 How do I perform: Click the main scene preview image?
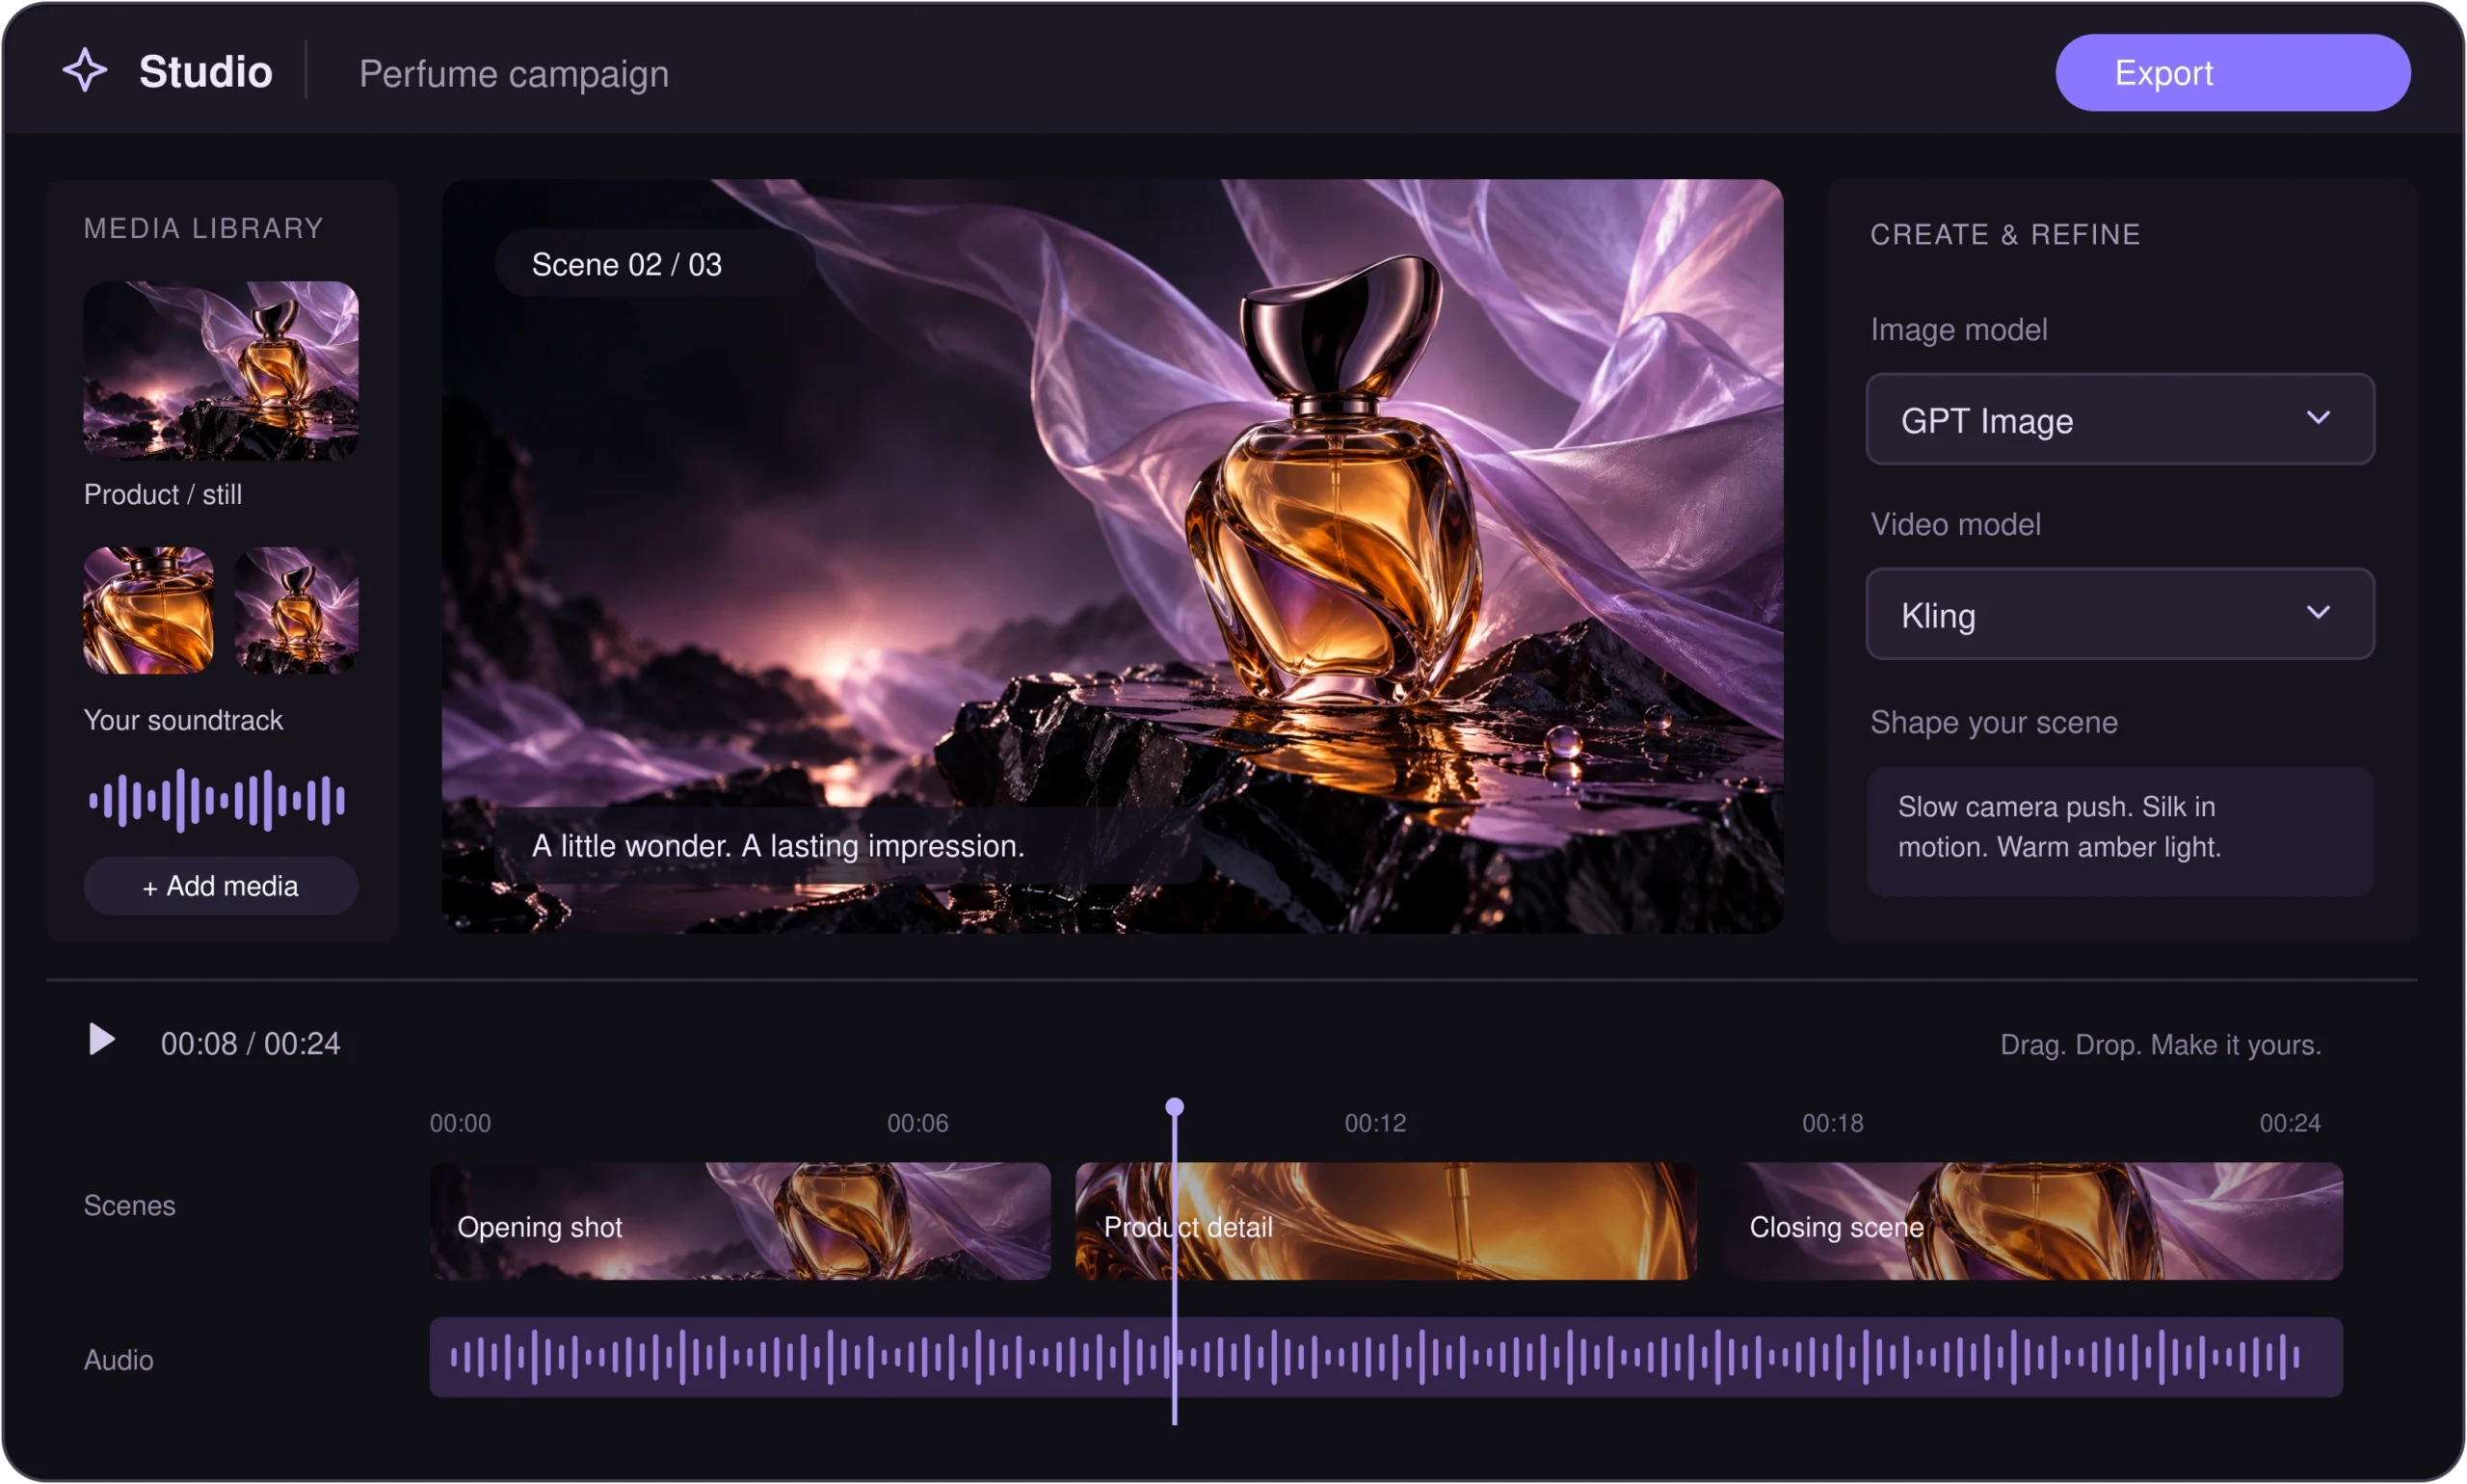click(x=1112, y=556)
